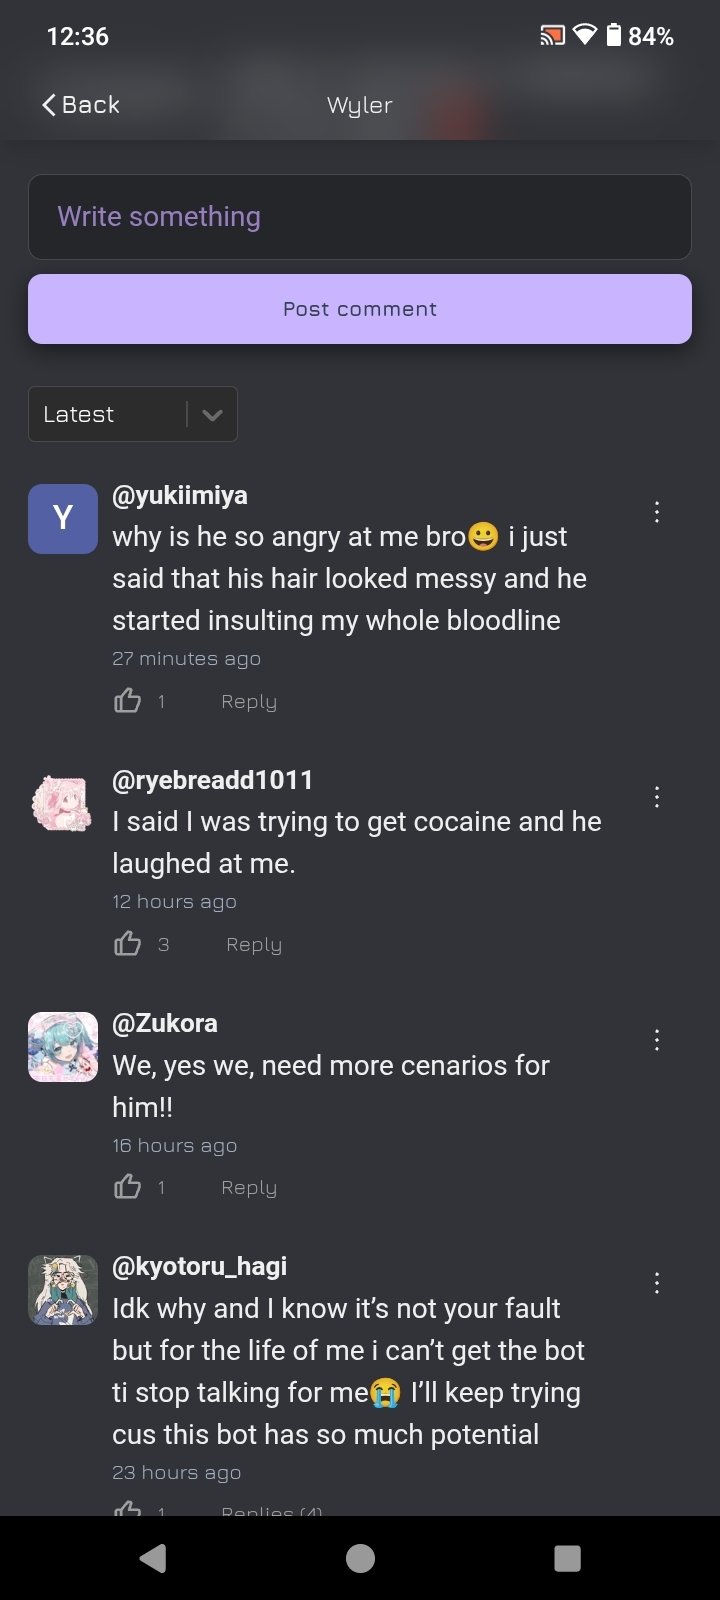Like the comment by @ryebreadd1011

[128, 944]
